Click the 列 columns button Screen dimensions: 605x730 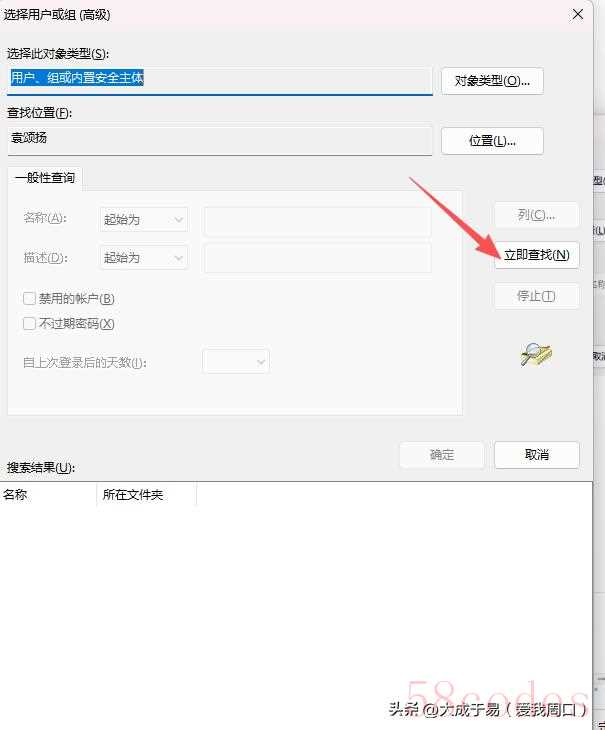tap(537, 215)
